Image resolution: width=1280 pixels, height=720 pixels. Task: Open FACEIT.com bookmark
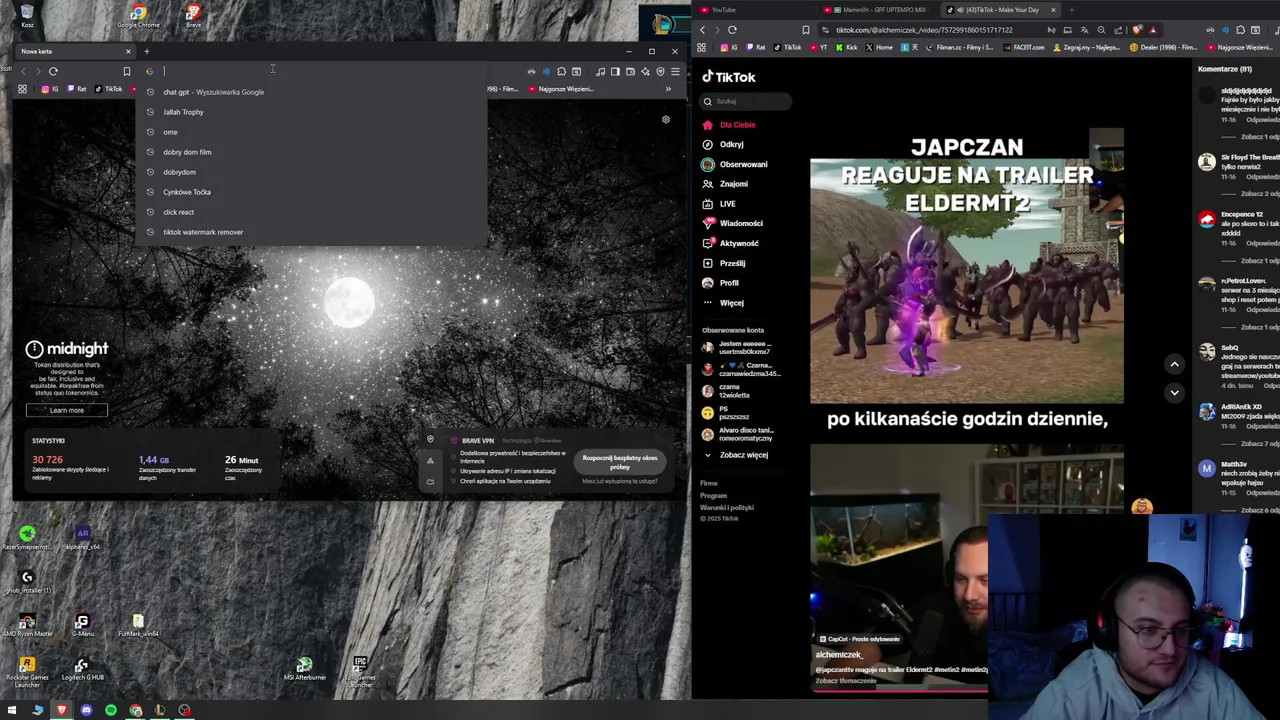point(1023,47)
